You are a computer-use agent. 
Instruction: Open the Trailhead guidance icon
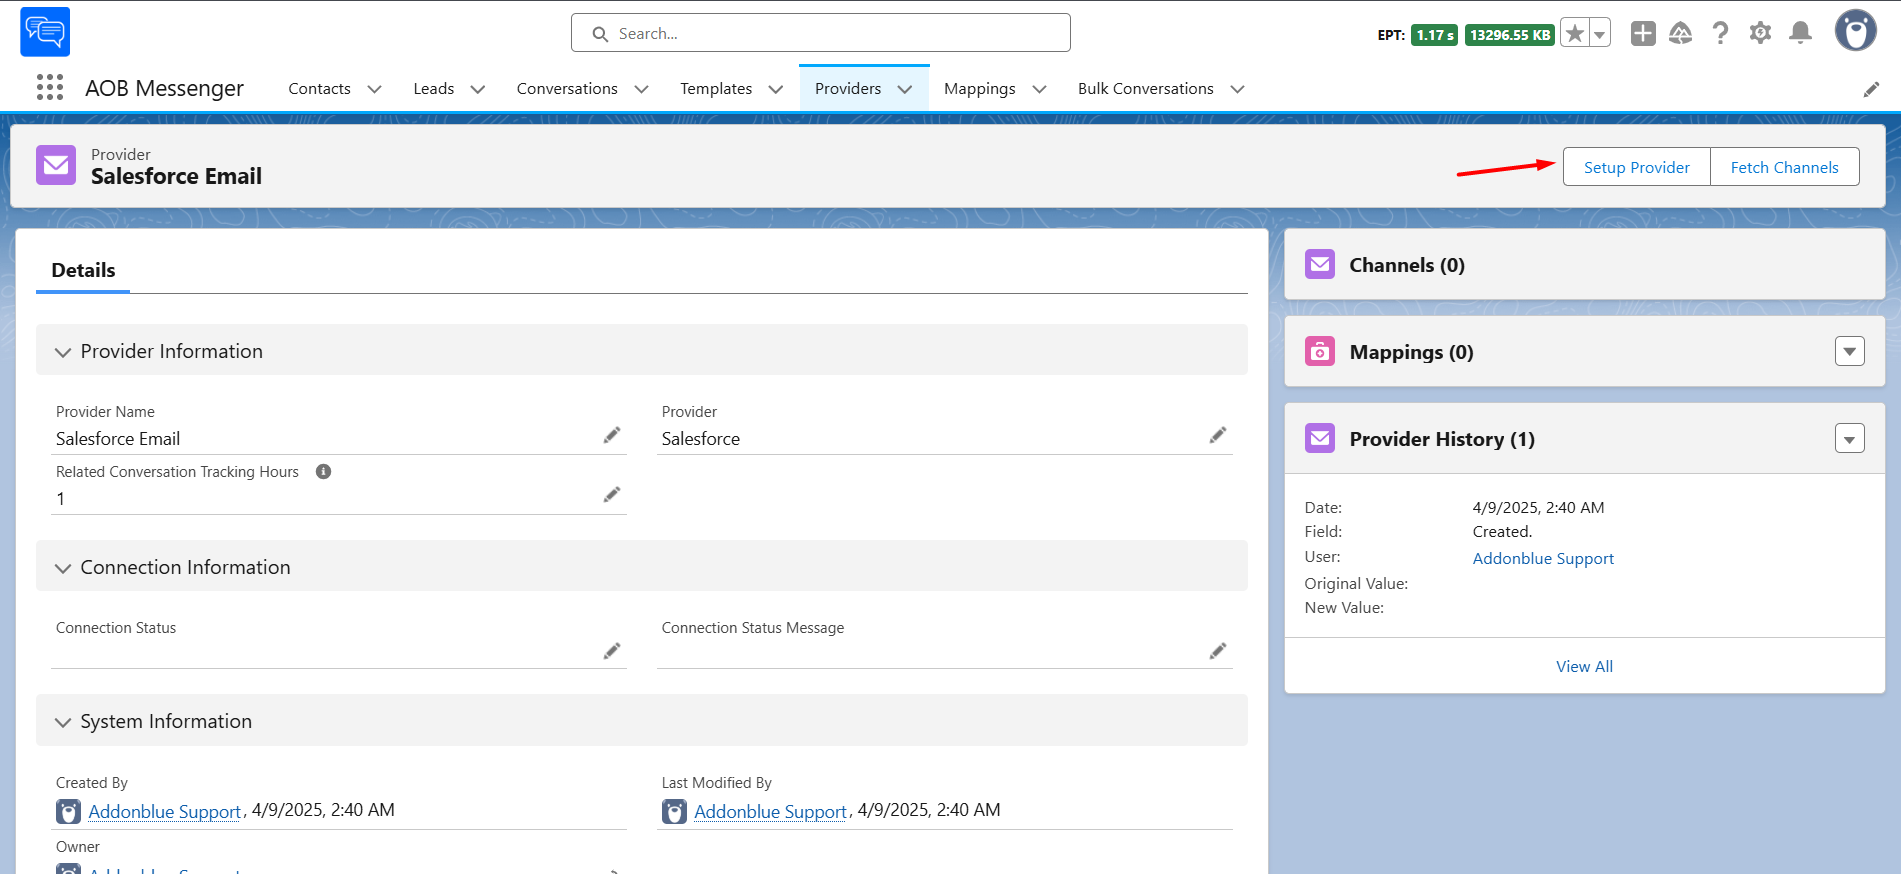pos(1681,33)
